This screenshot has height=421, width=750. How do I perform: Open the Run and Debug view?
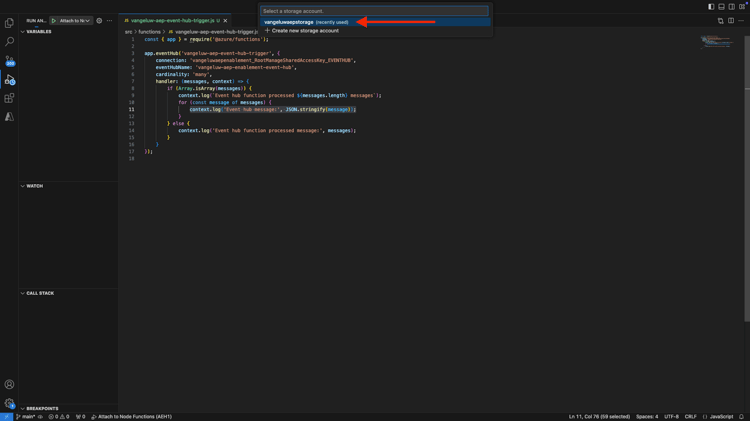[9, 79]
